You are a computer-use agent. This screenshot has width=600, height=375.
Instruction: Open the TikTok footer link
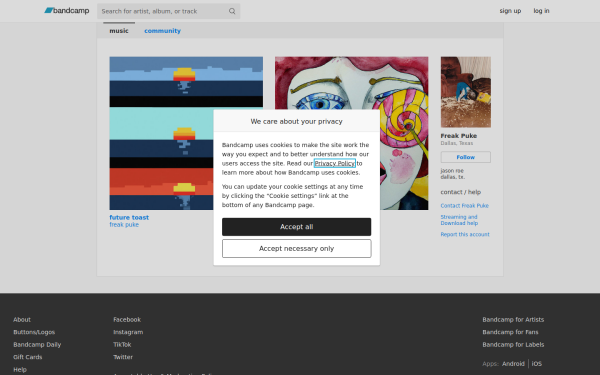[122, 344]
